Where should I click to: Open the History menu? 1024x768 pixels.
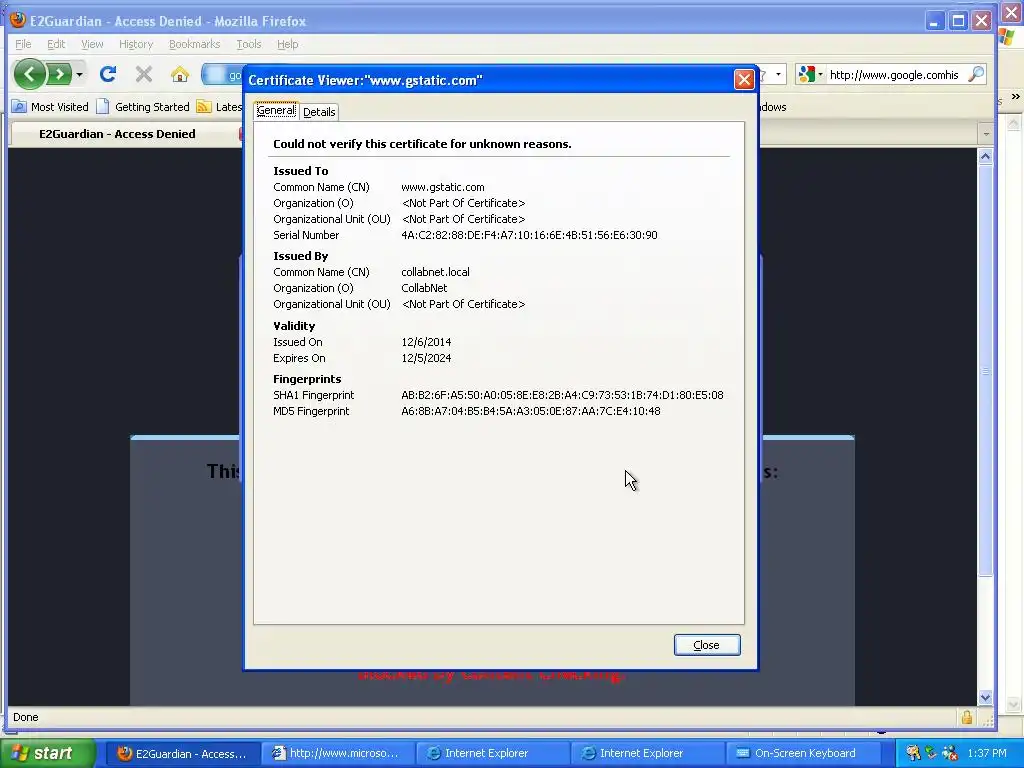pos(136,44)
